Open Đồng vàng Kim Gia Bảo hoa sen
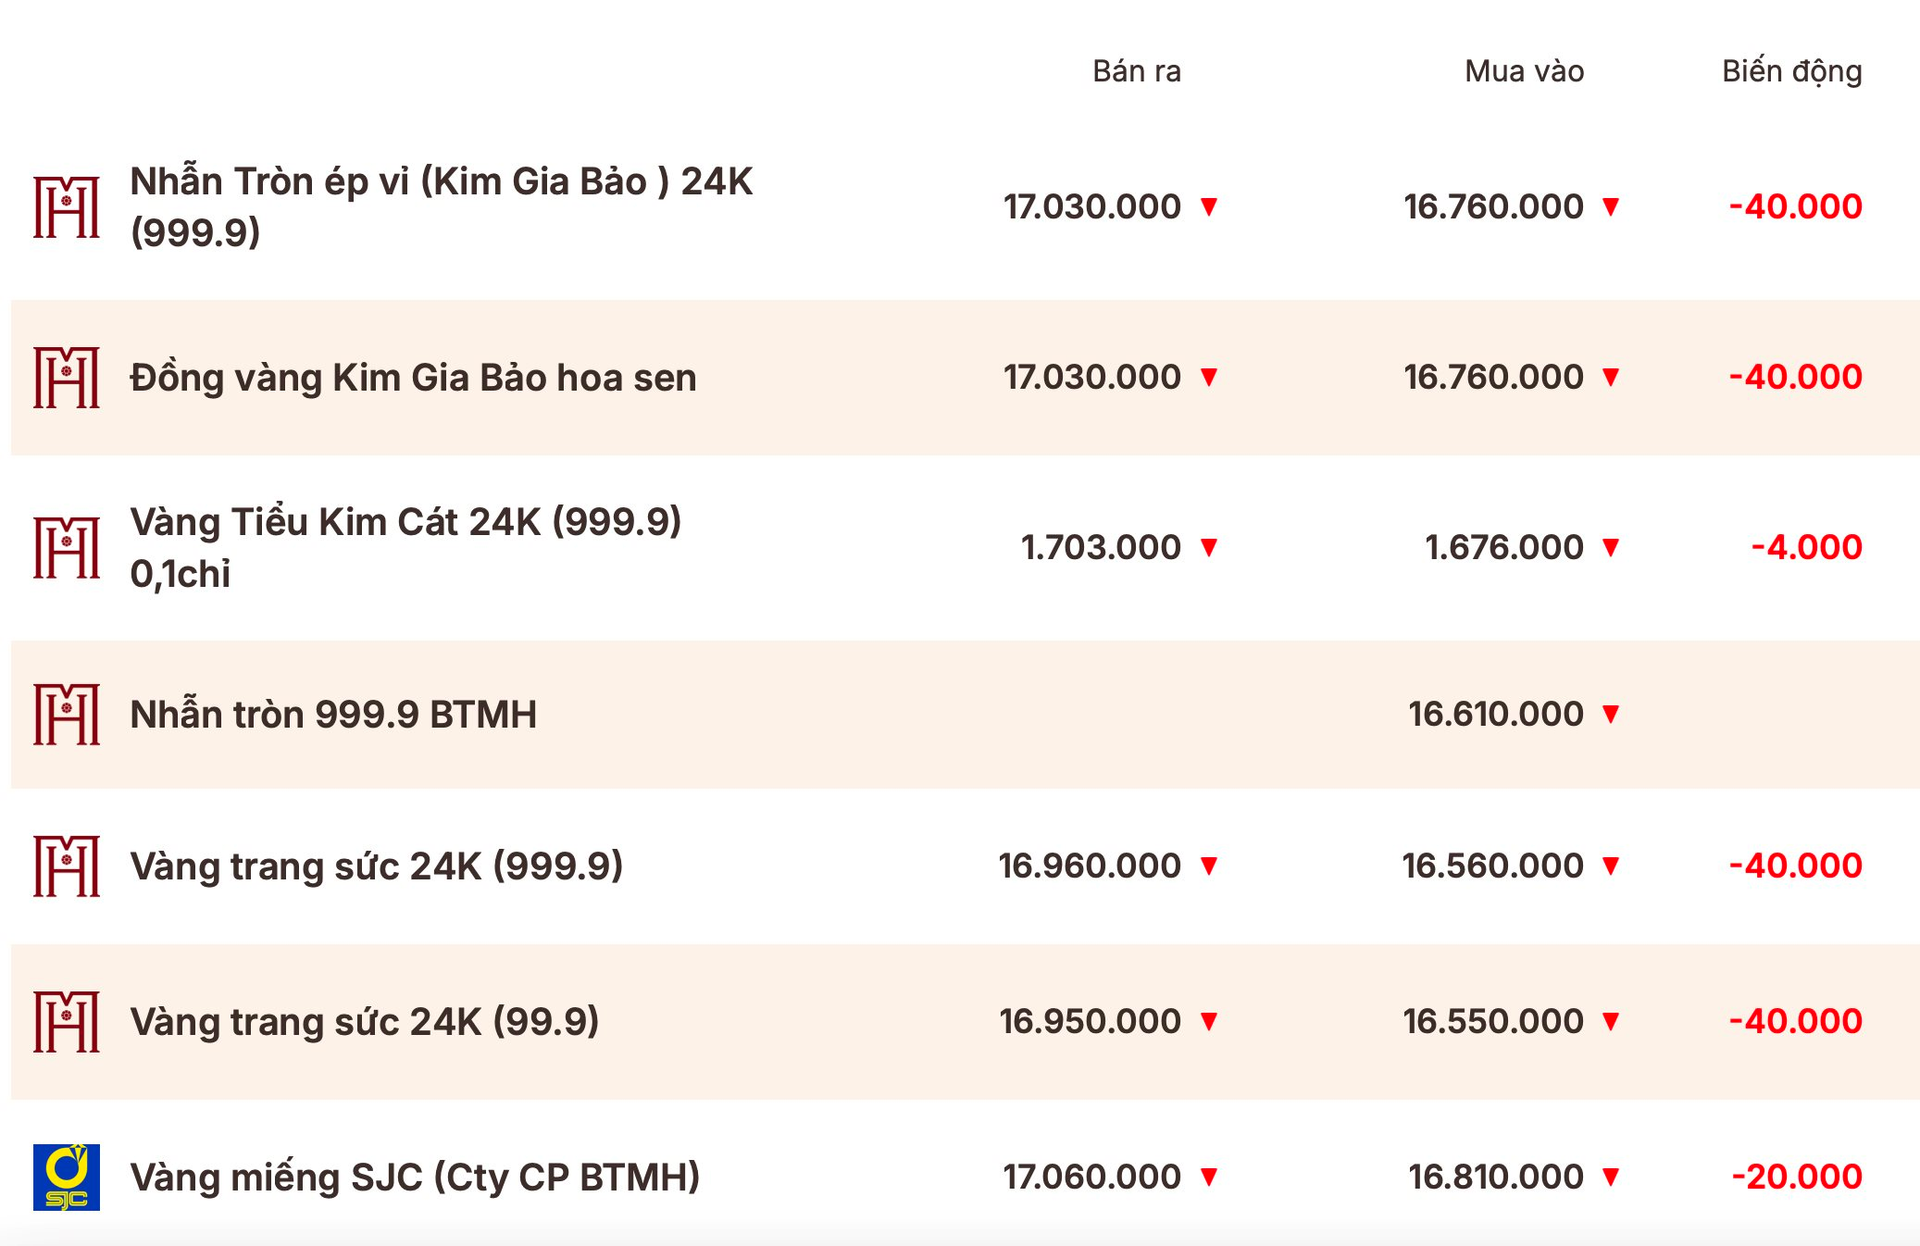 pyautogui.click(x=413, y=378)
